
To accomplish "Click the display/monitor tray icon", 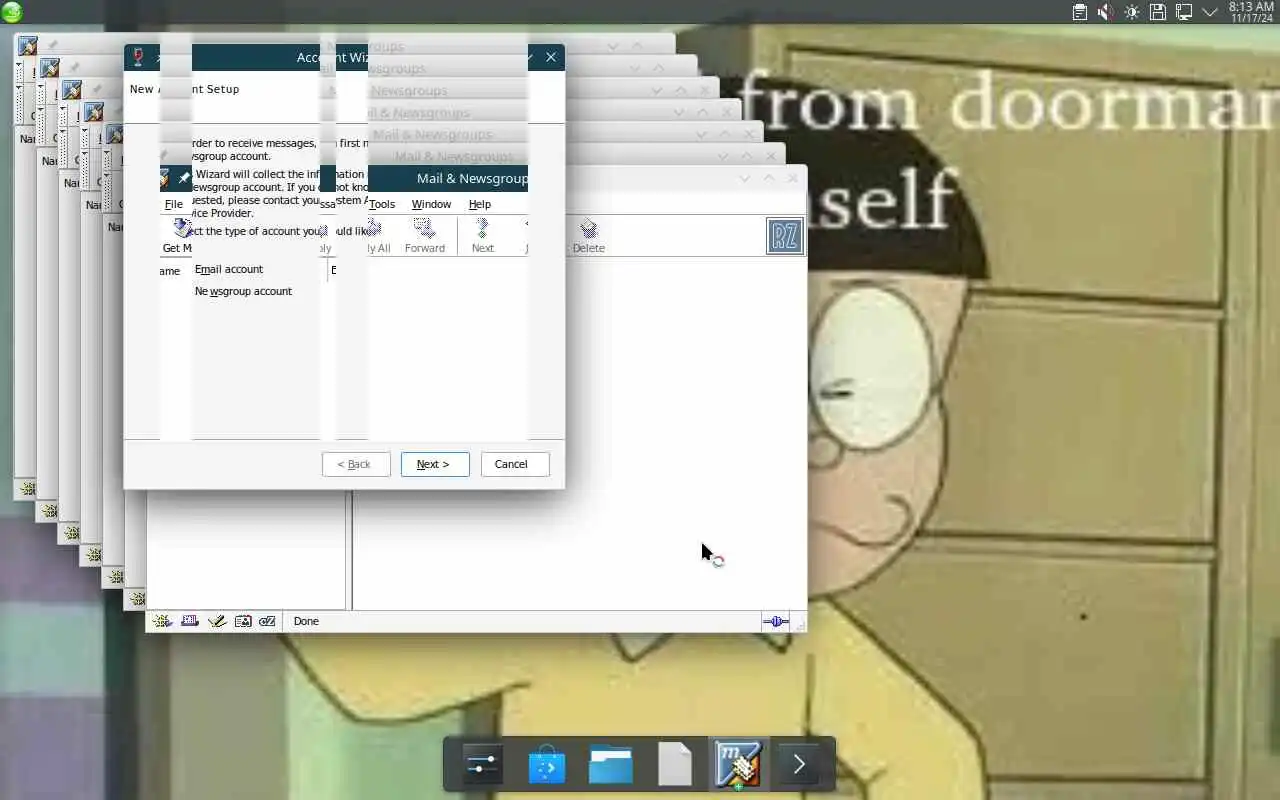I will [x=1184, y=12].
